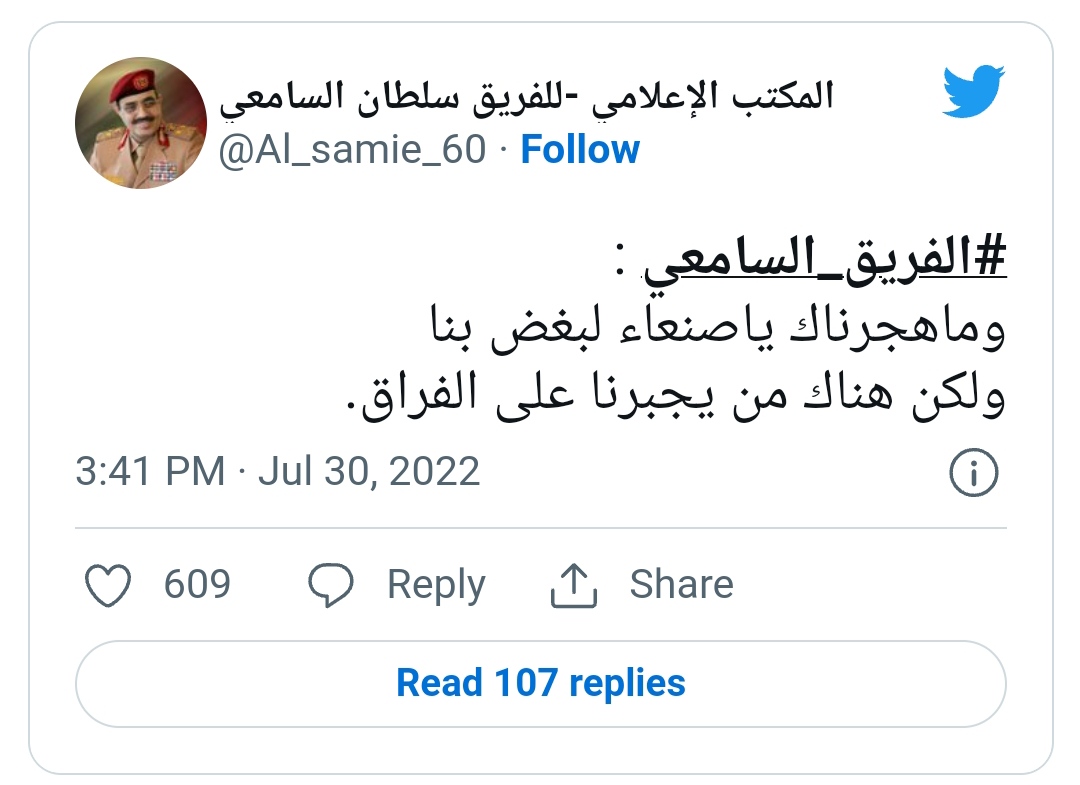Open the profile avatar of the officer
This screenshot has width=1080, height=785.
point(141,123)
